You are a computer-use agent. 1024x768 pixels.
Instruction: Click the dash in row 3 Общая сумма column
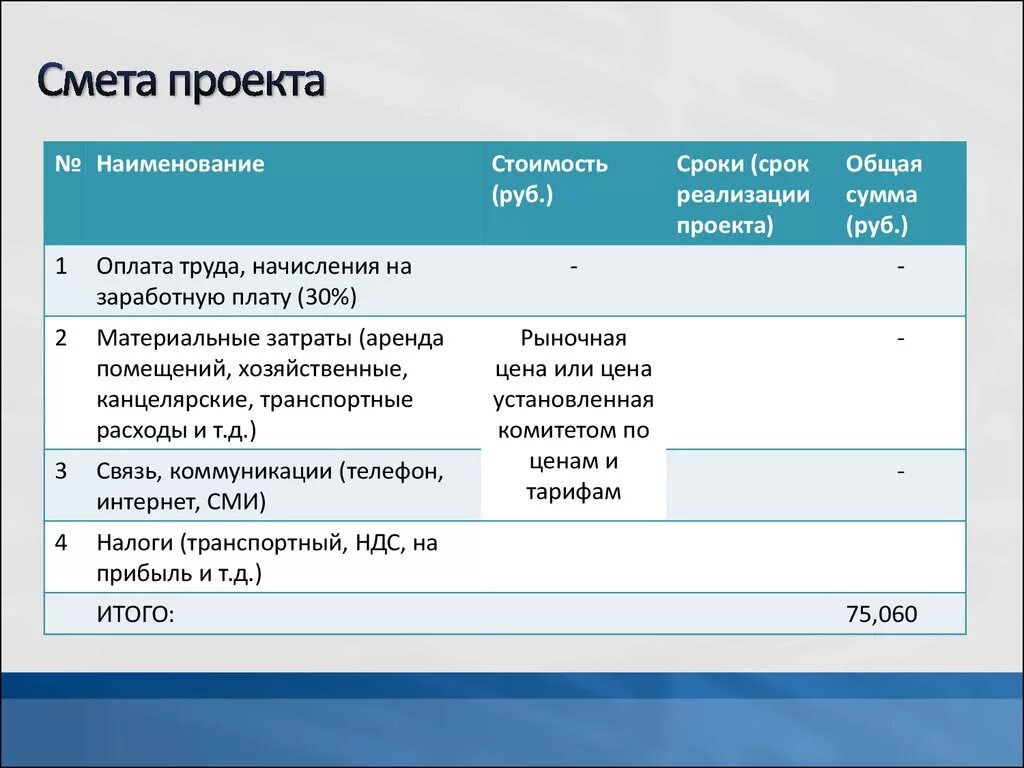click(901, 471)
